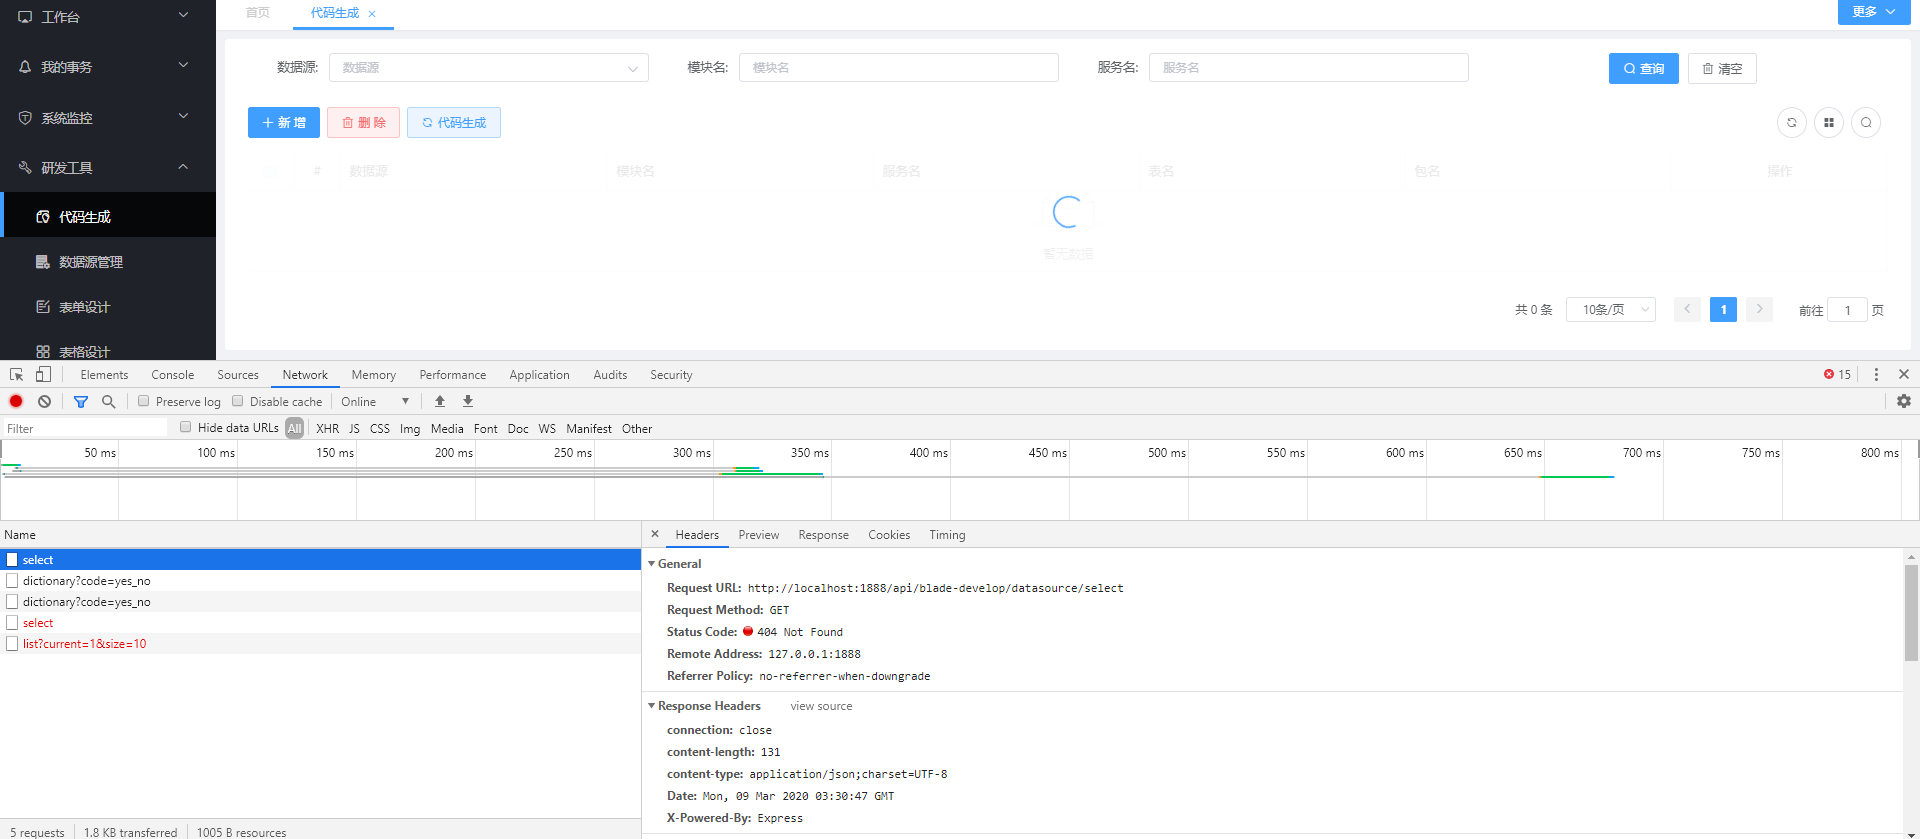
Task: Click the import HAR upload arrow
Action: (x=440, y=401)
